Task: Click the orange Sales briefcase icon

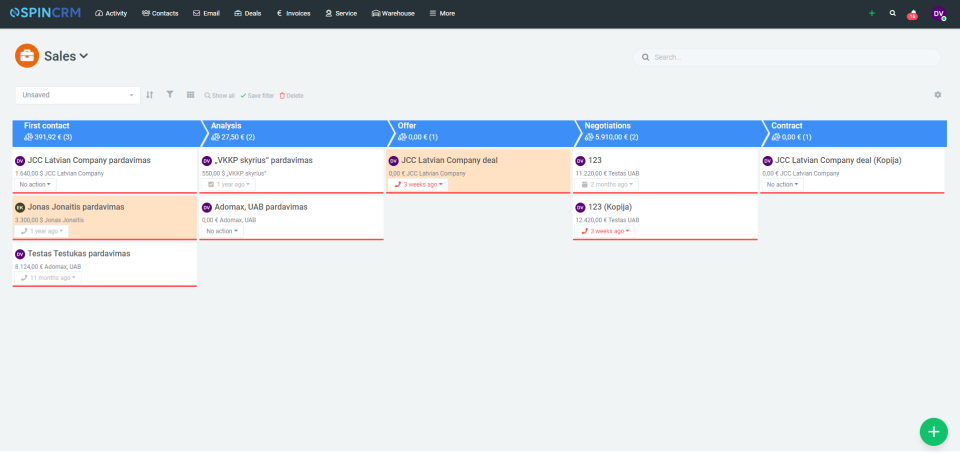Action: 27,56
